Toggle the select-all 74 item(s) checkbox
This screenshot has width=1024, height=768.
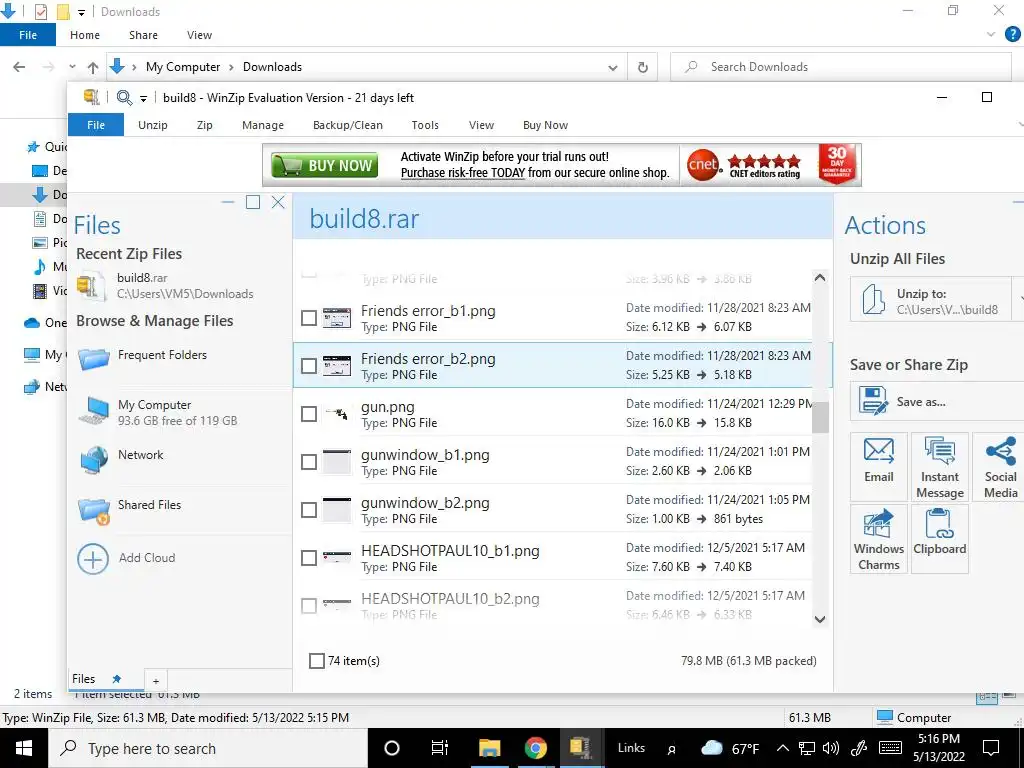pyautogui.click(x=316, y=661)
